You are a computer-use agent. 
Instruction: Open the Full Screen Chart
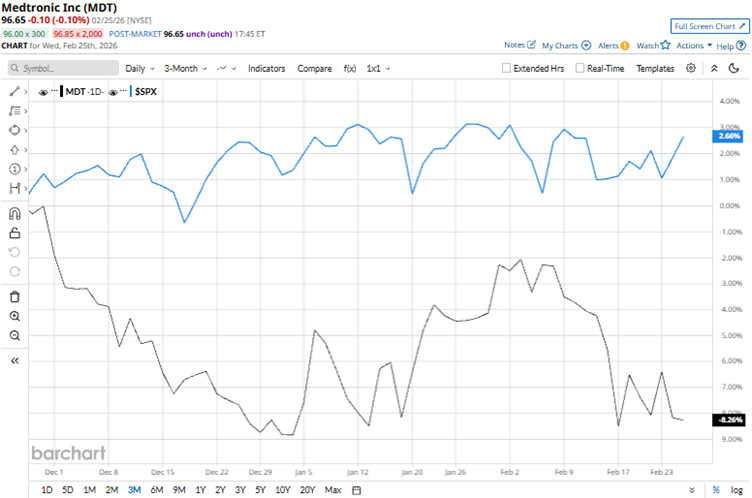[710, 26]
